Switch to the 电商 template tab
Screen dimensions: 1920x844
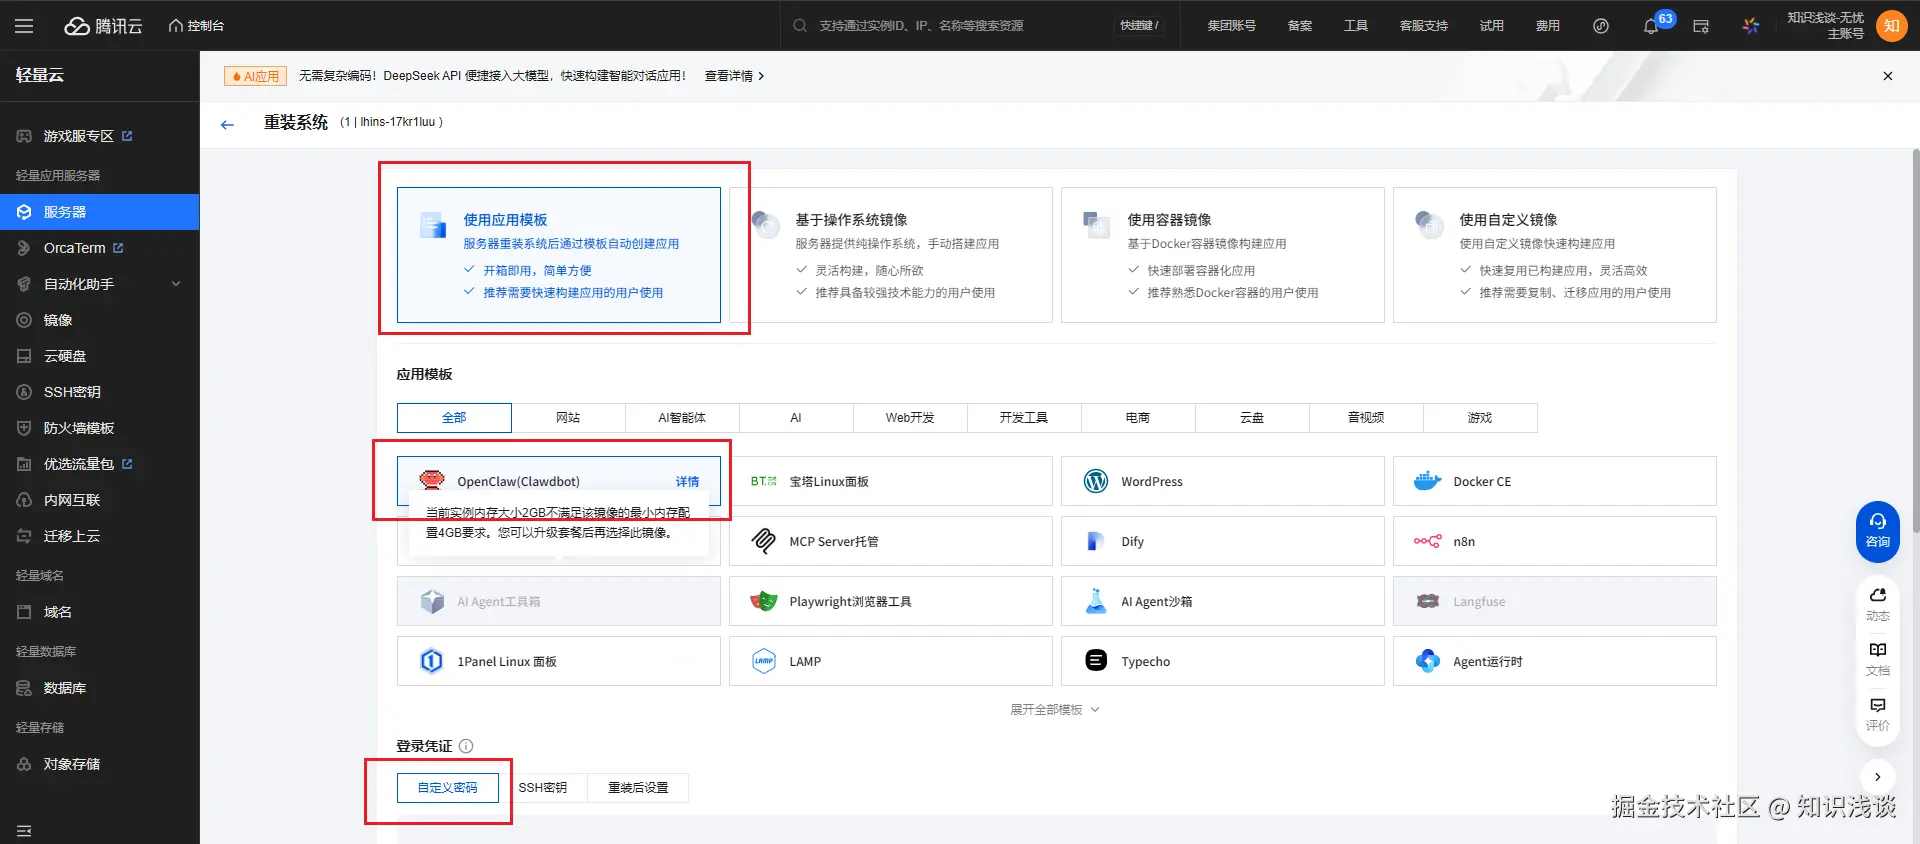pyautogui.click(x=1138, y=418)
